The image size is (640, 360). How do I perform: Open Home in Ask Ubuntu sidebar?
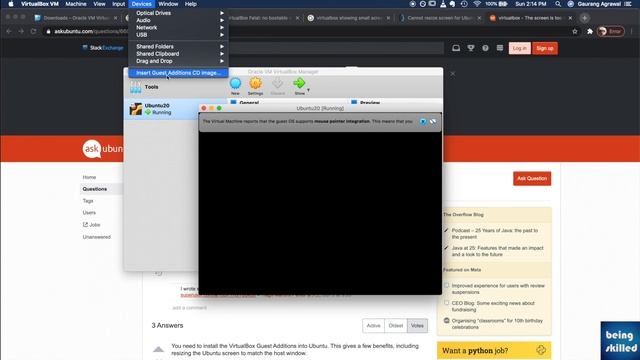tap(89, 177)
